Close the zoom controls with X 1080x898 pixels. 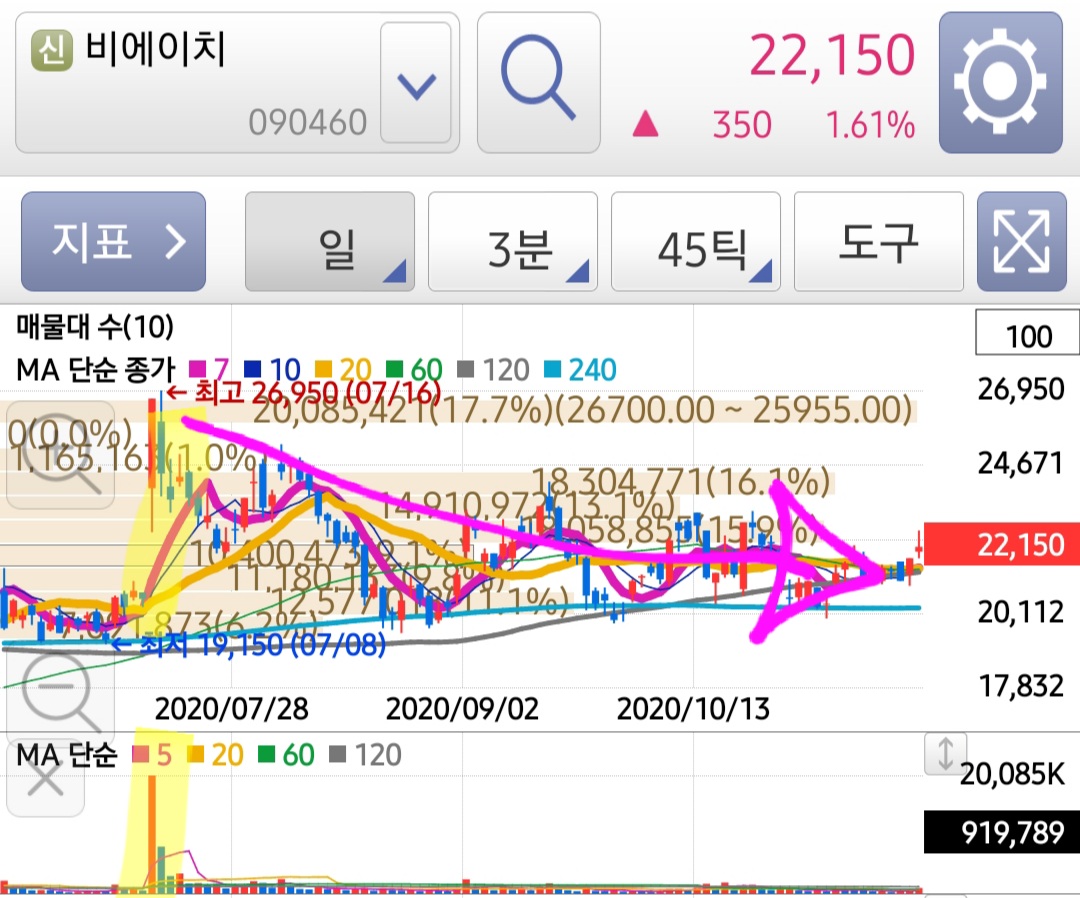click(x=45, y=778)
